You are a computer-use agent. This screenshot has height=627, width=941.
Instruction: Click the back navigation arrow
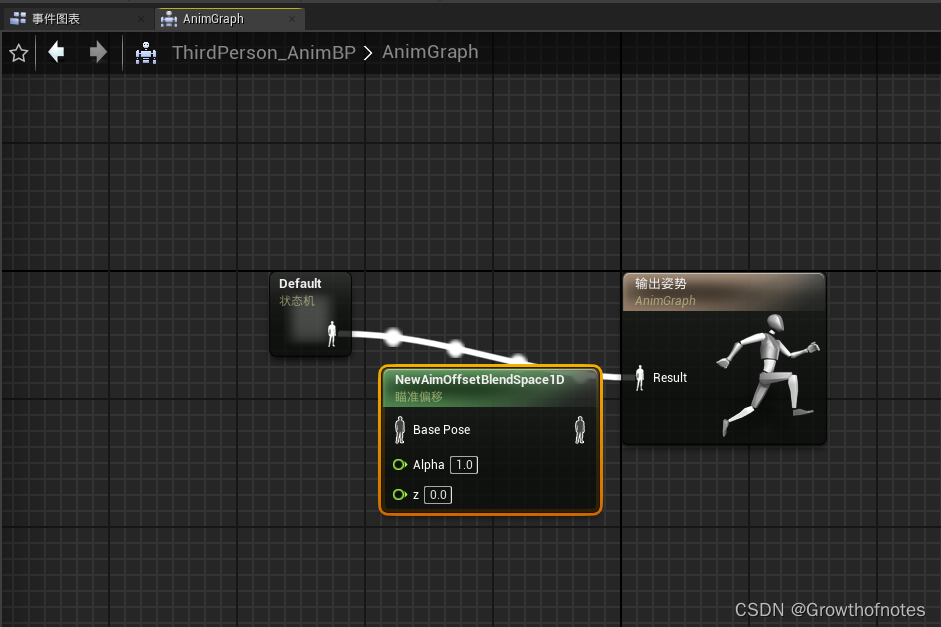56,52
